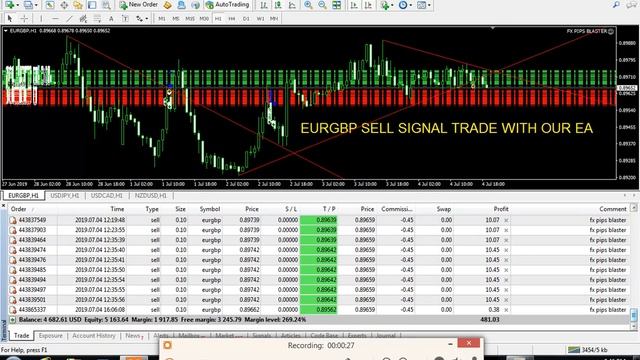Close the Terminal panel with its x
Image resolution: width=640 pixels, height=360 pixels.
[4, 206]
